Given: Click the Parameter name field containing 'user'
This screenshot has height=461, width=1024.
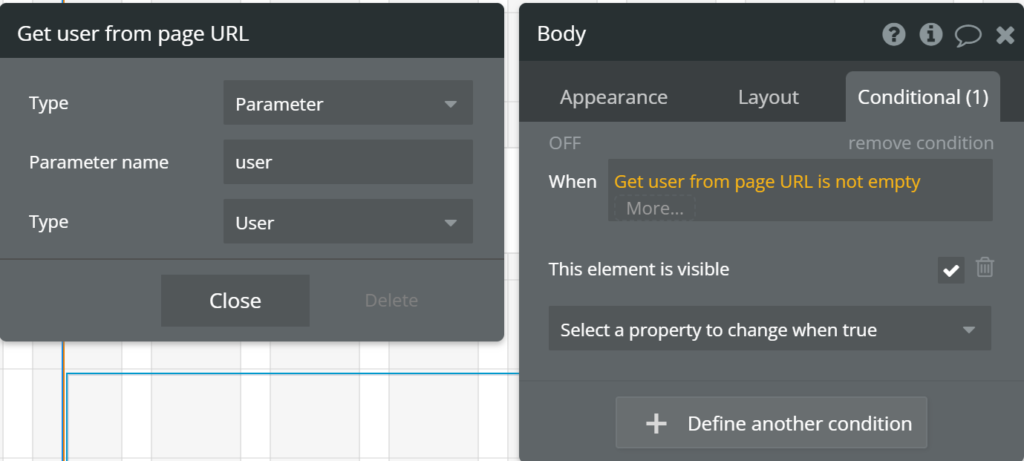Looking at the screenshot, I should [x=348, y=162].
